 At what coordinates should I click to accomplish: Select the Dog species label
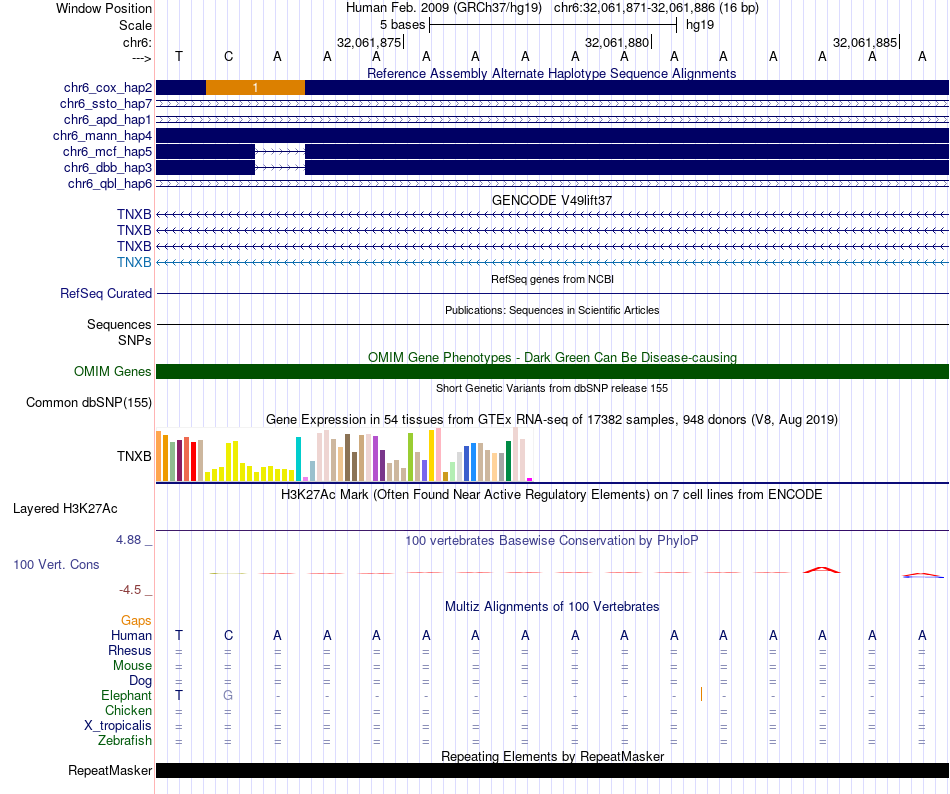[140, 681]
